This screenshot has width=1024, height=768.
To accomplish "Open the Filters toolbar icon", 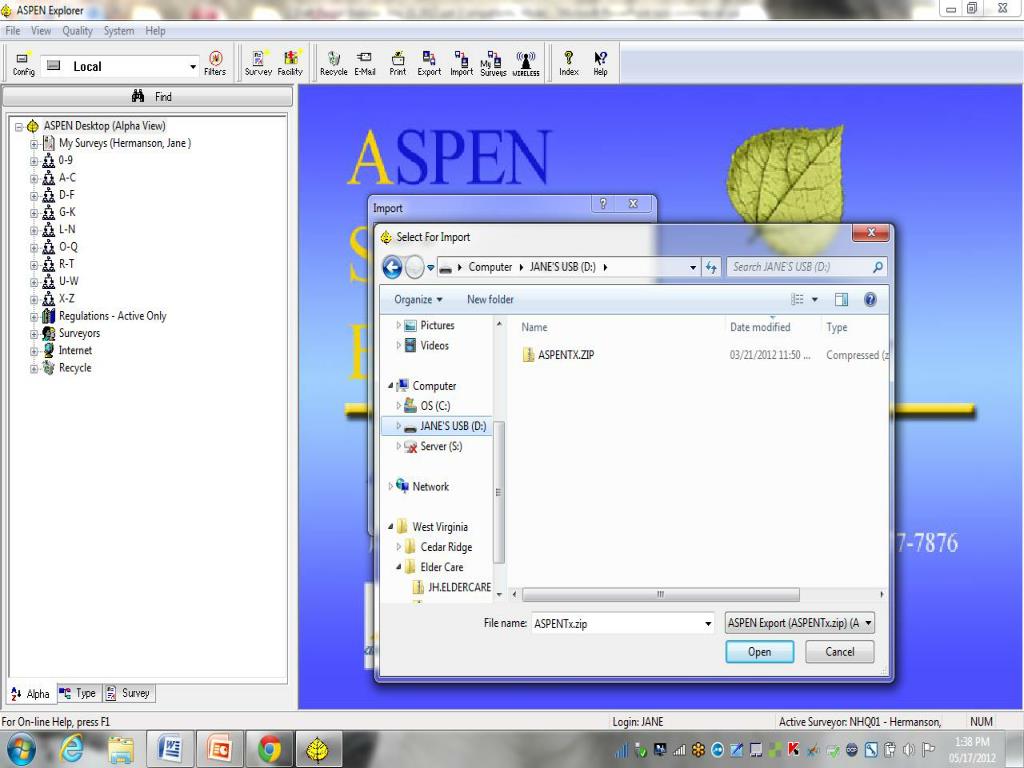I will 215,63.
